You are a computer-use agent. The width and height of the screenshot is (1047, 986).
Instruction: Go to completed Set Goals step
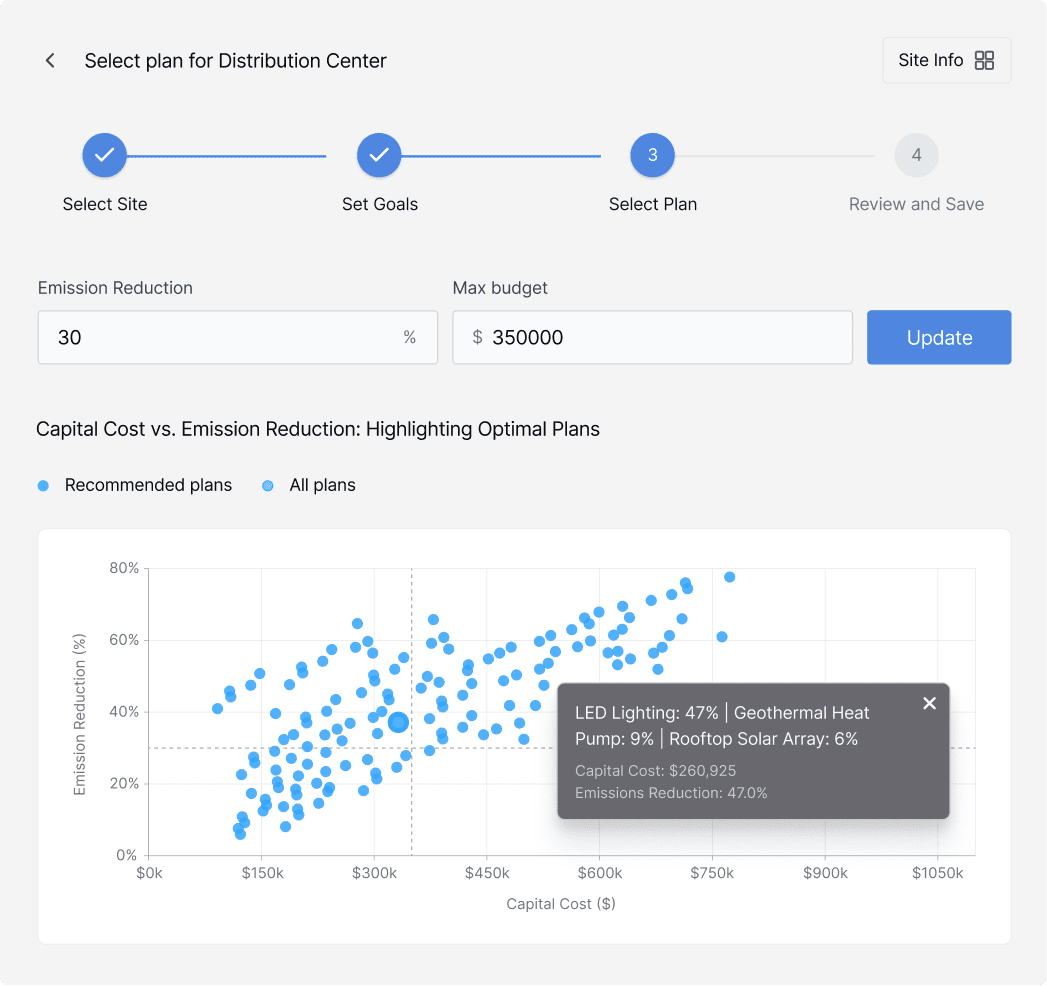[x=379, y=155]
